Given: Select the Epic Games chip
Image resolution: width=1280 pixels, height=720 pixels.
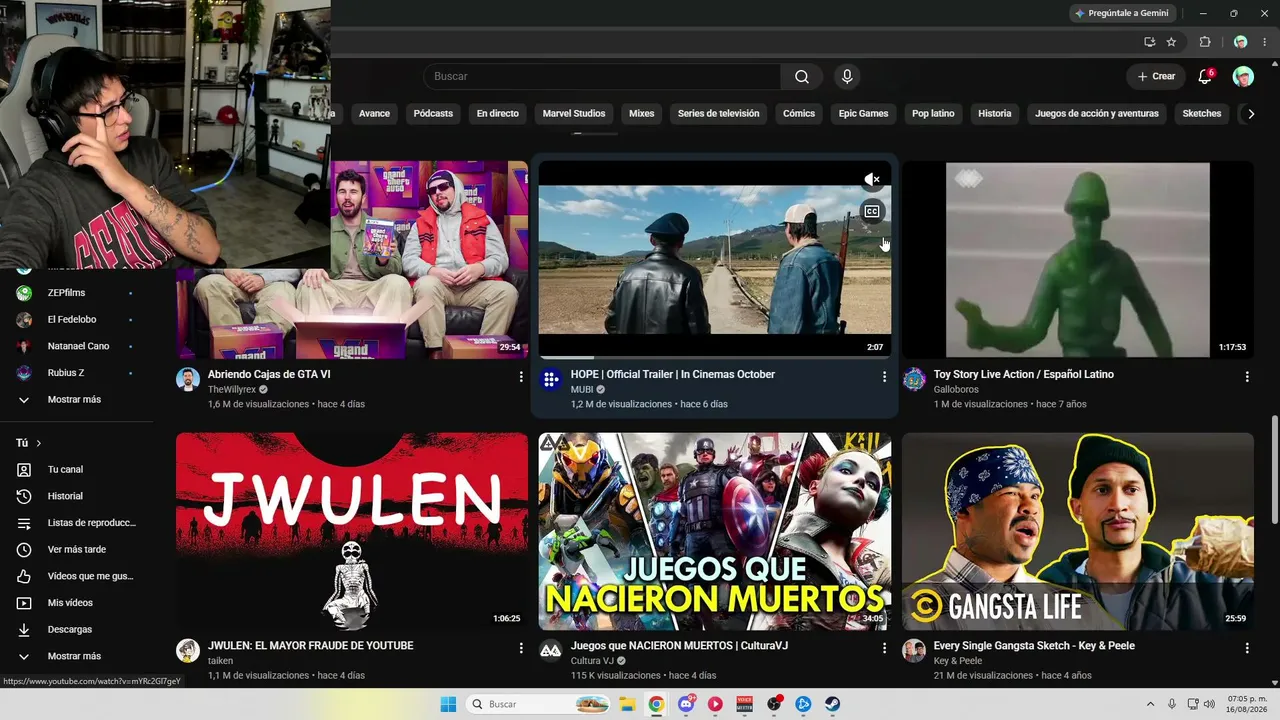Looking at the screenshot, I should pyautogui.click(x=864, y=114).
